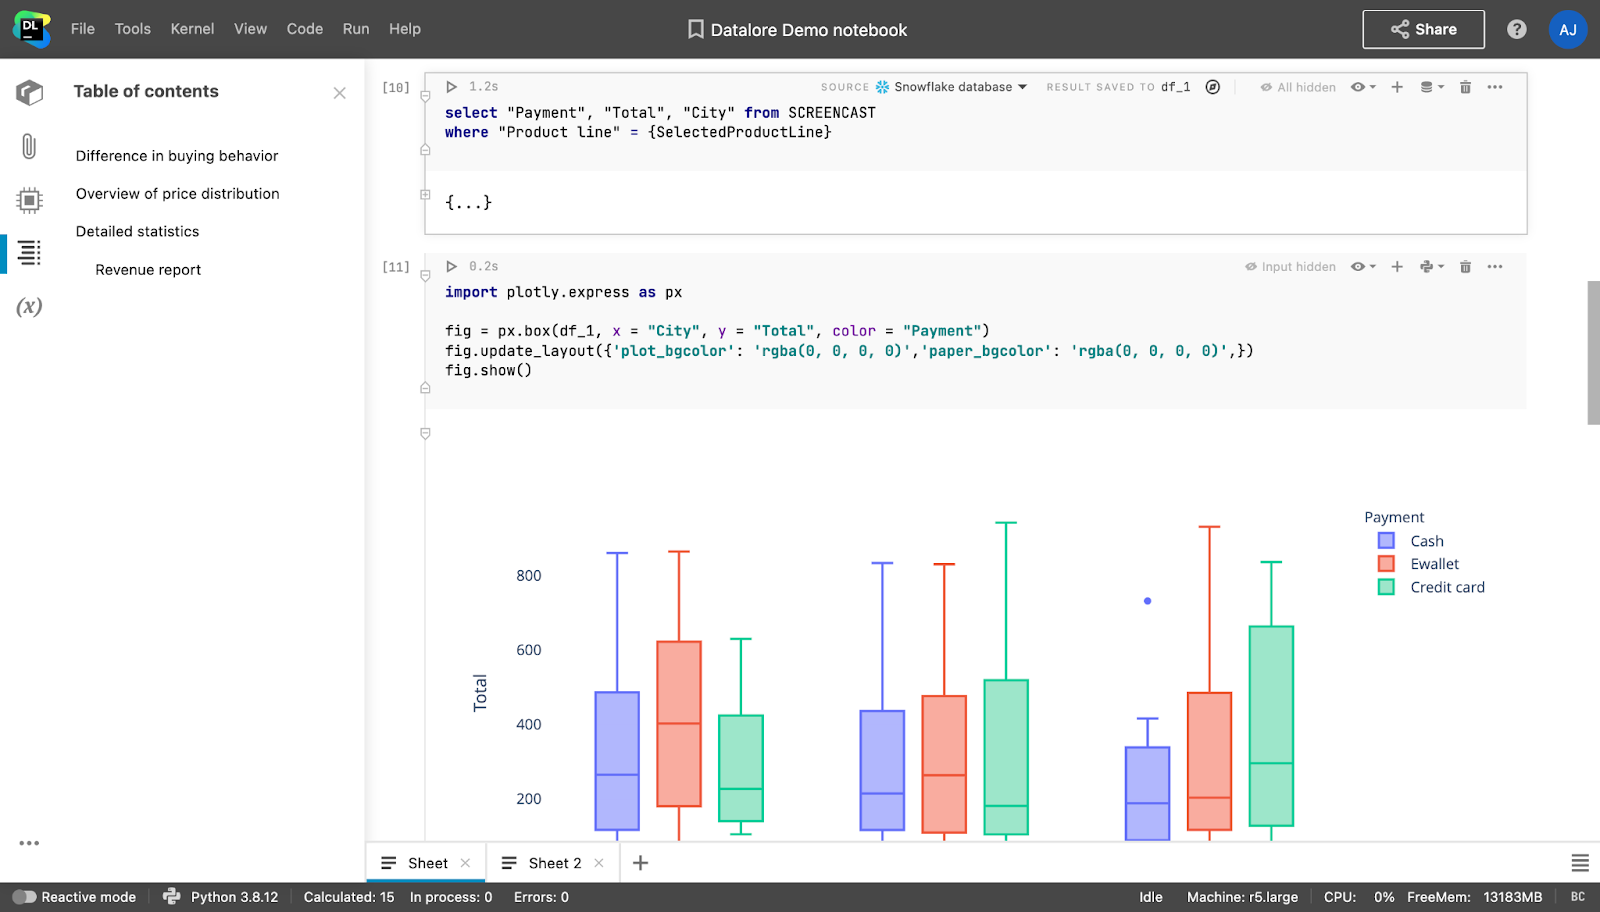This screenshot has height=912, width=1600.
Task: Toggle Ewallet series in legend
Action: 1419,564
